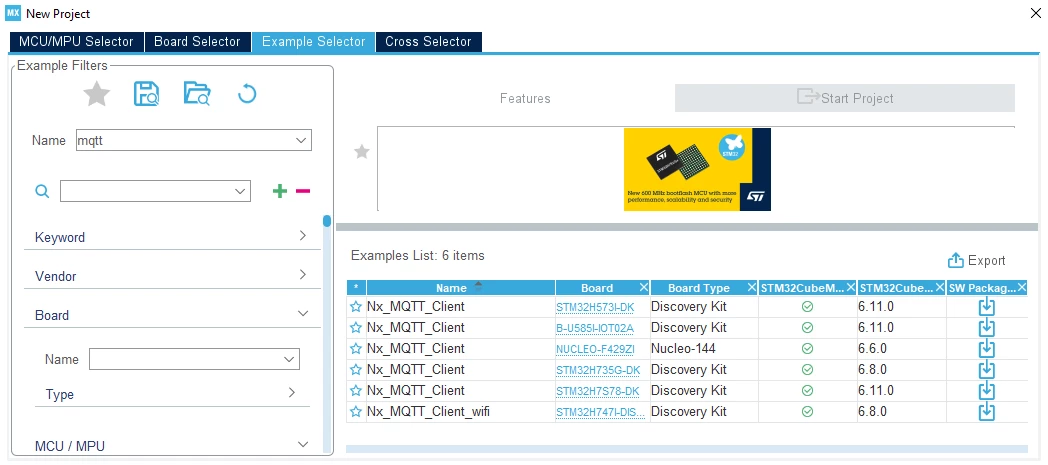Open the STM32H735G-DK board link
1048x465 pixels.
pos(598,369)
